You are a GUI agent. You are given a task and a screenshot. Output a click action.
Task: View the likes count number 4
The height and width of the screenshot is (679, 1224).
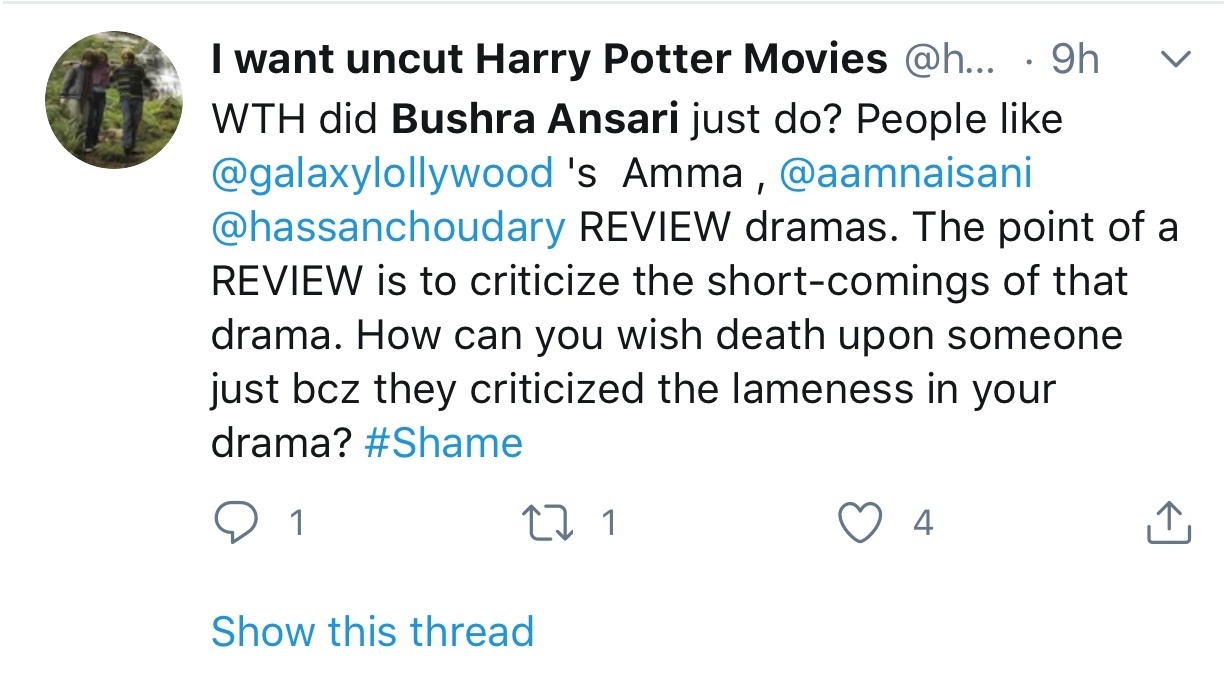tap(923, 523)
